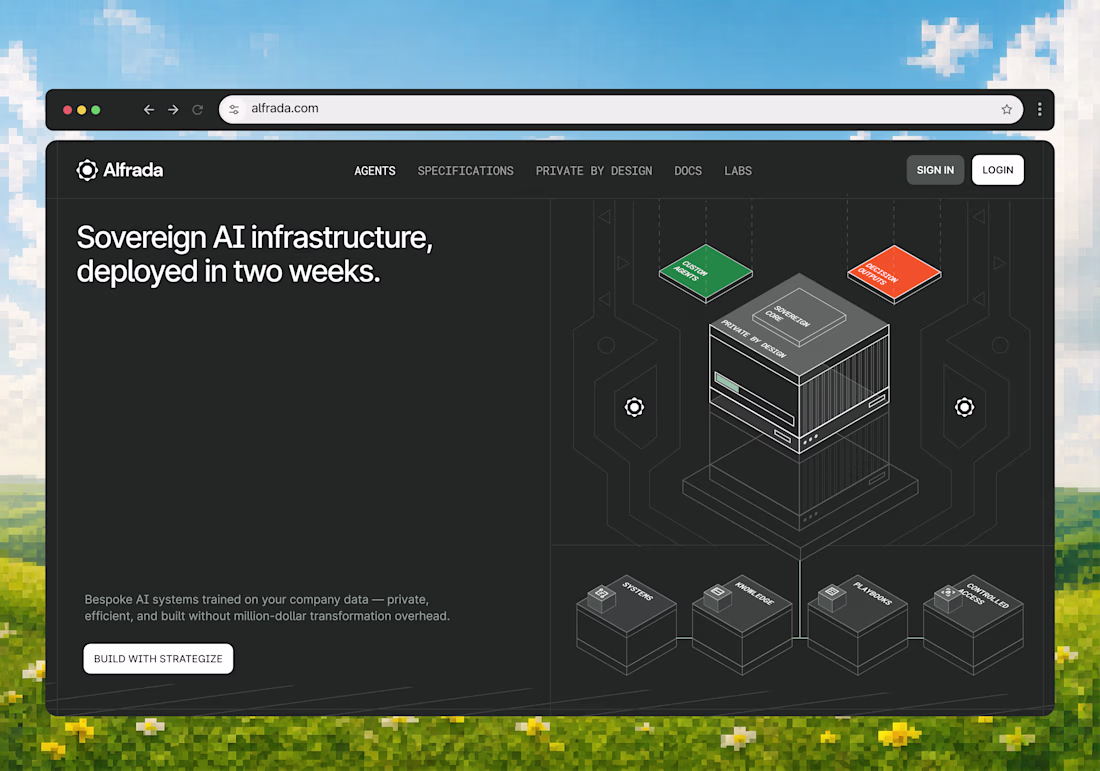Click the browser forward arrow
The image size is (1100, 771).
tap(173, 109)
